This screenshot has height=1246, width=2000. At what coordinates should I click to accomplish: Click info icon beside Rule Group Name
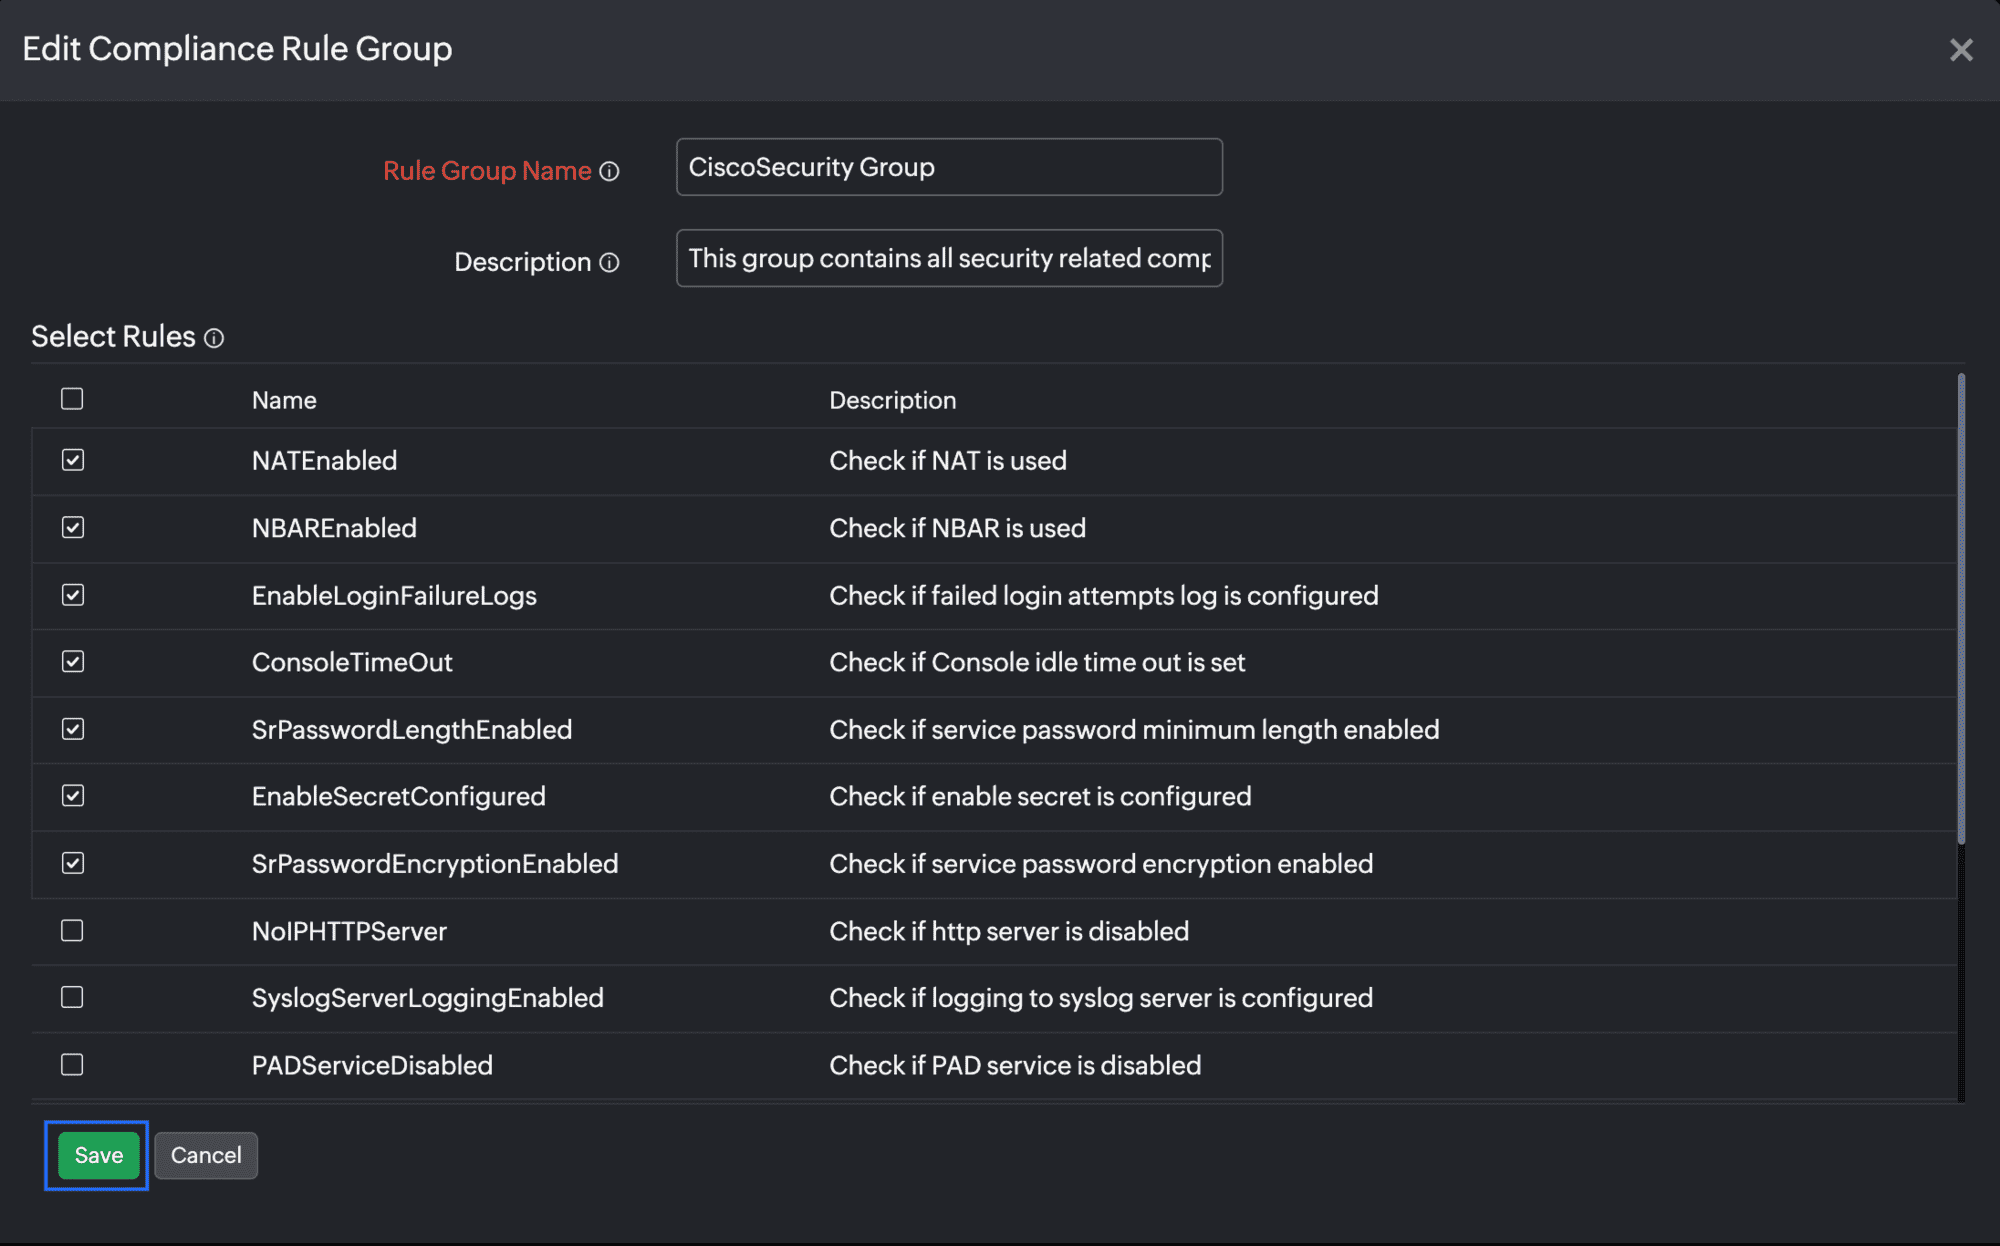click(609, 172)
